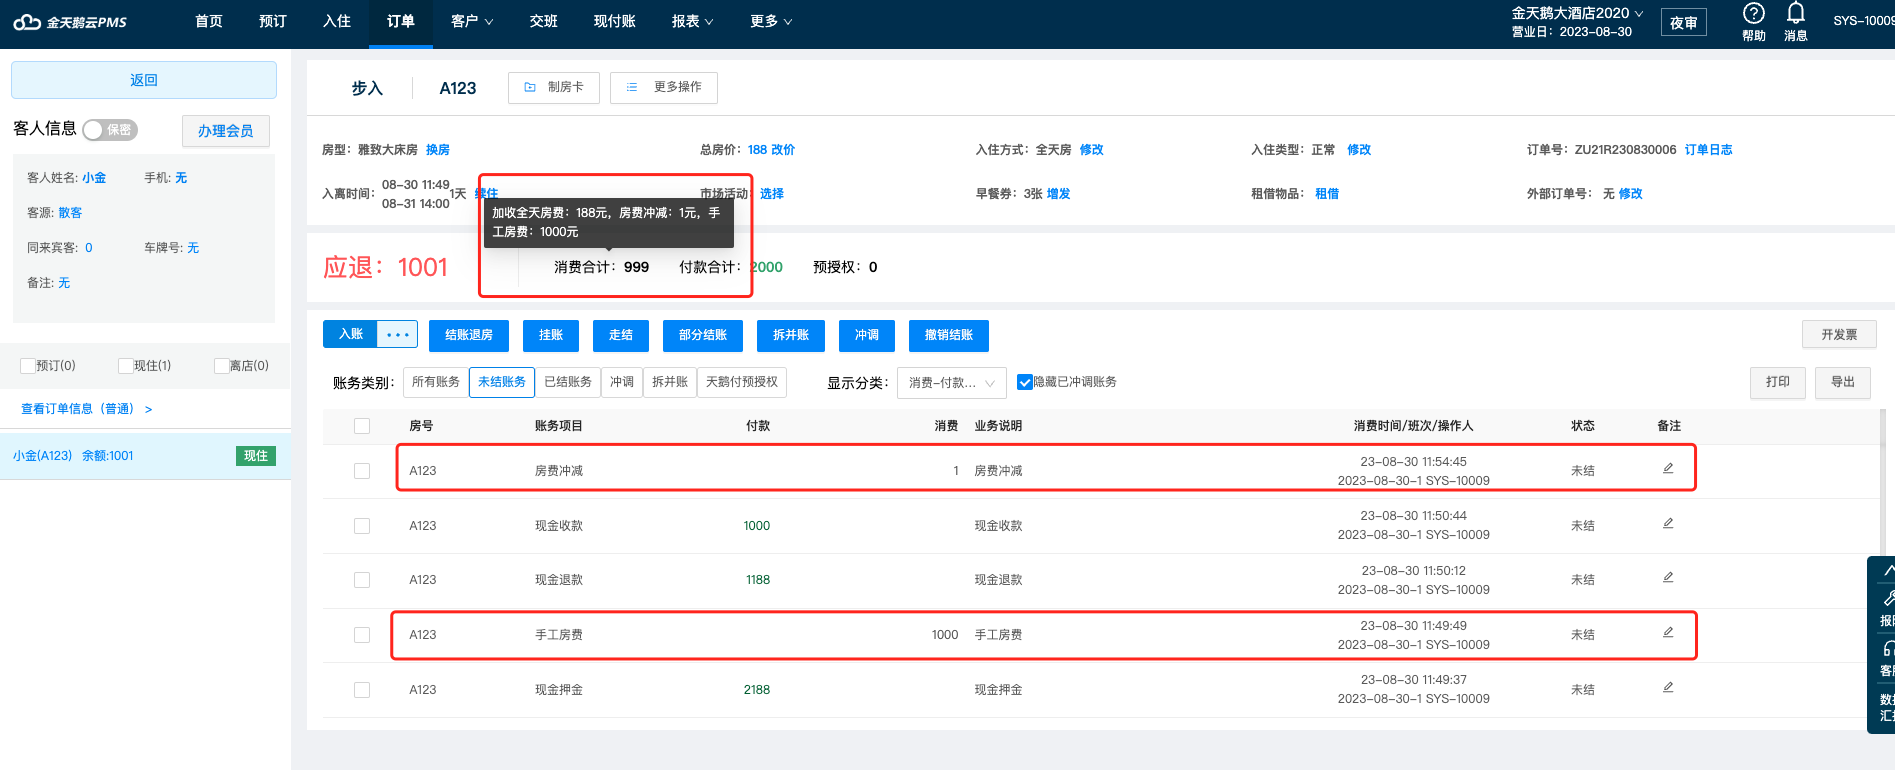This screenshot has height=770, width=1895.
Task: Toggle the 保密 switch
Action: [x=110, y=130]
